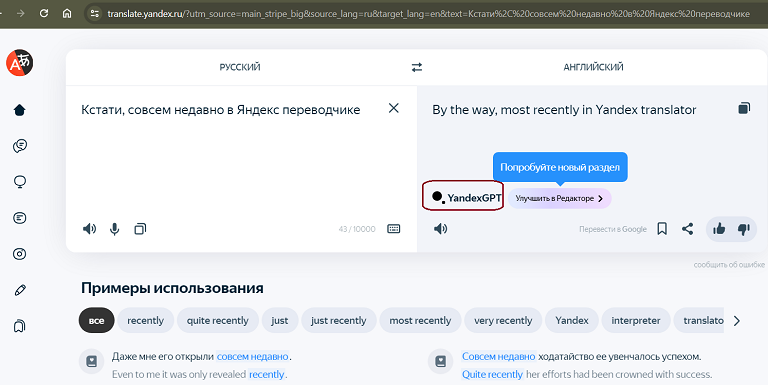The height and width of the screenshot is (385, 768).
Task: Open the АНГЛИЙСКИЙ target language selector
Action: tap(593, 67)
